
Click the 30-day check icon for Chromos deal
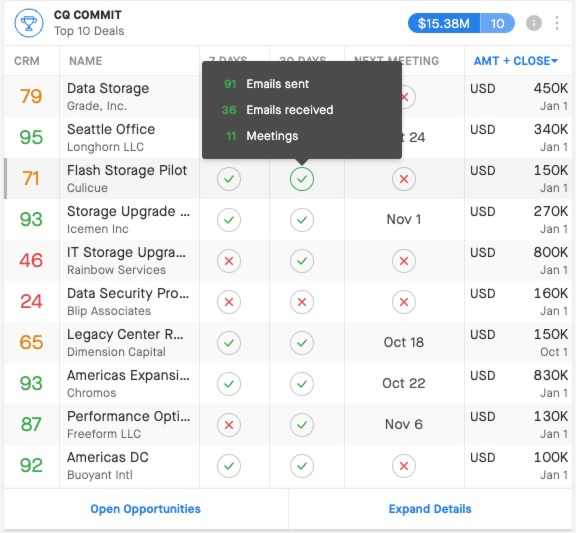click(x=302, y=384)
